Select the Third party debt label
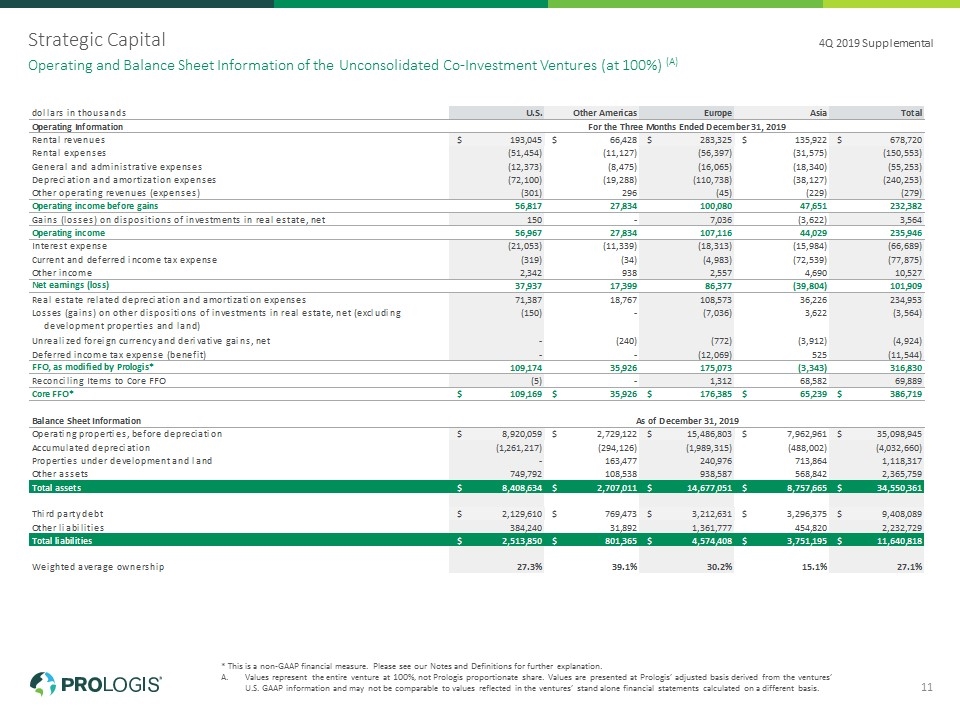The image size is (960, 720). point(67,514)
